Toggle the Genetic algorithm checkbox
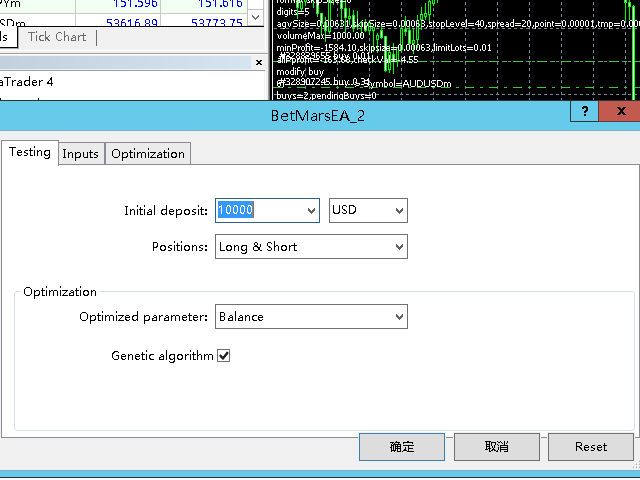 [x=224, y=356]
